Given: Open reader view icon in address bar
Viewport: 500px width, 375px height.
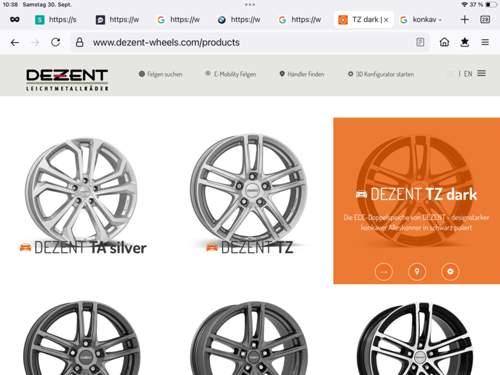Looking at the screenshot, I should tap(420, 42).
